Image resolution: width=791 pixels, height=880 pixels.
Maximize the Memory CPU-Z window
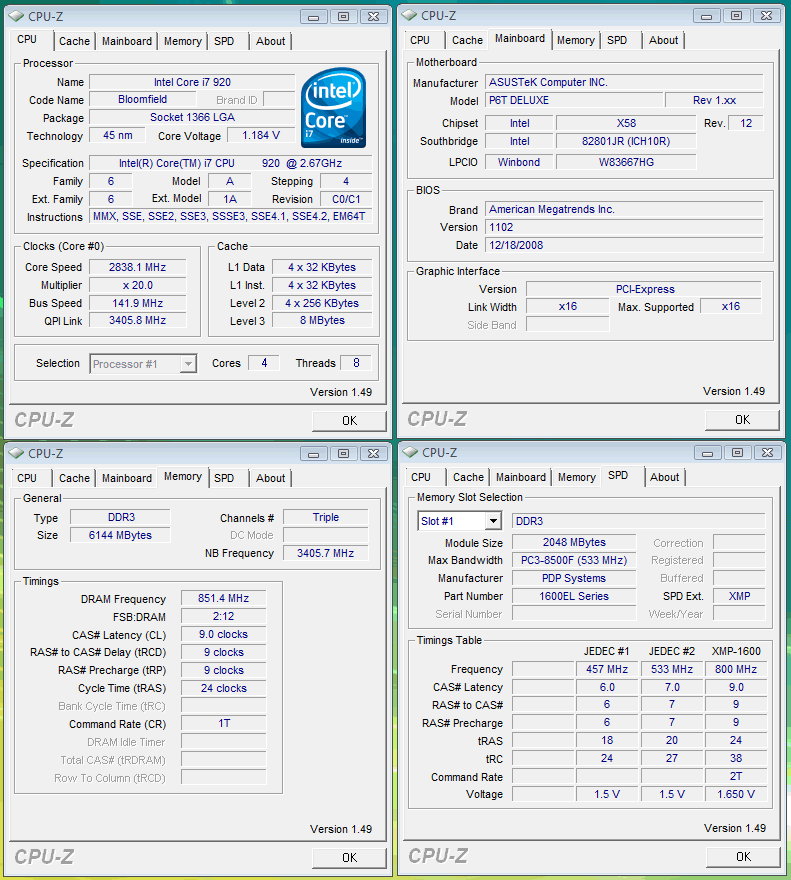[x=342, y=453]
